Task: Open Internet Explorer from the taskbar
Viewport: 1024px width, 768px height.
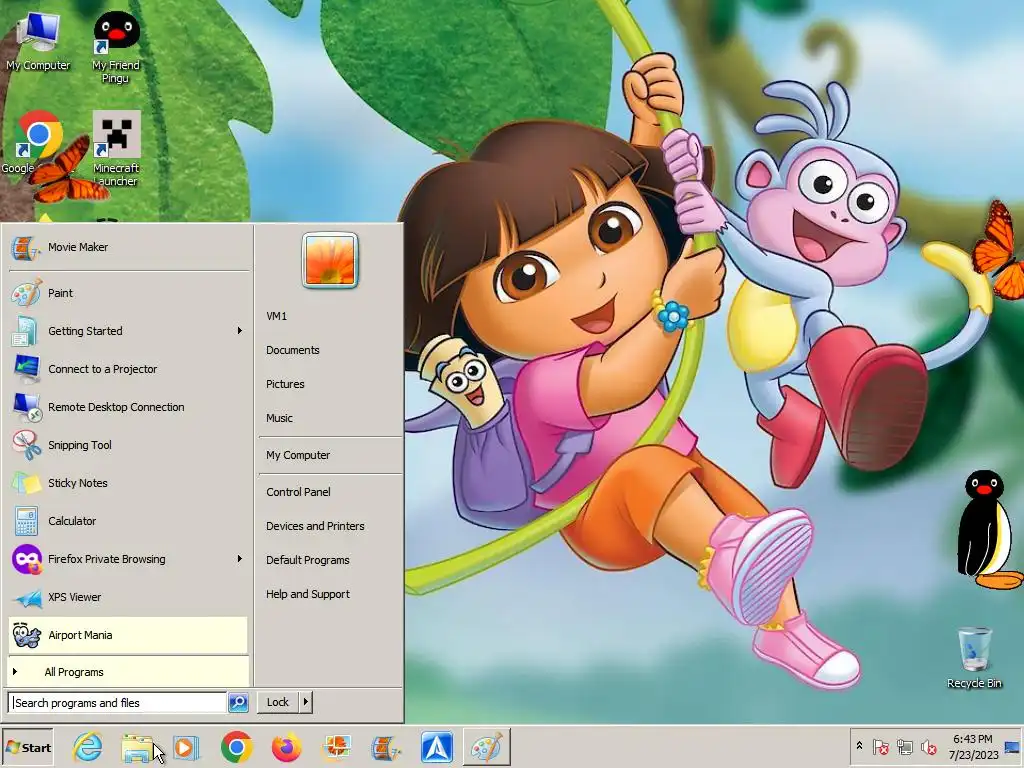Action: (x=88, y=747)
